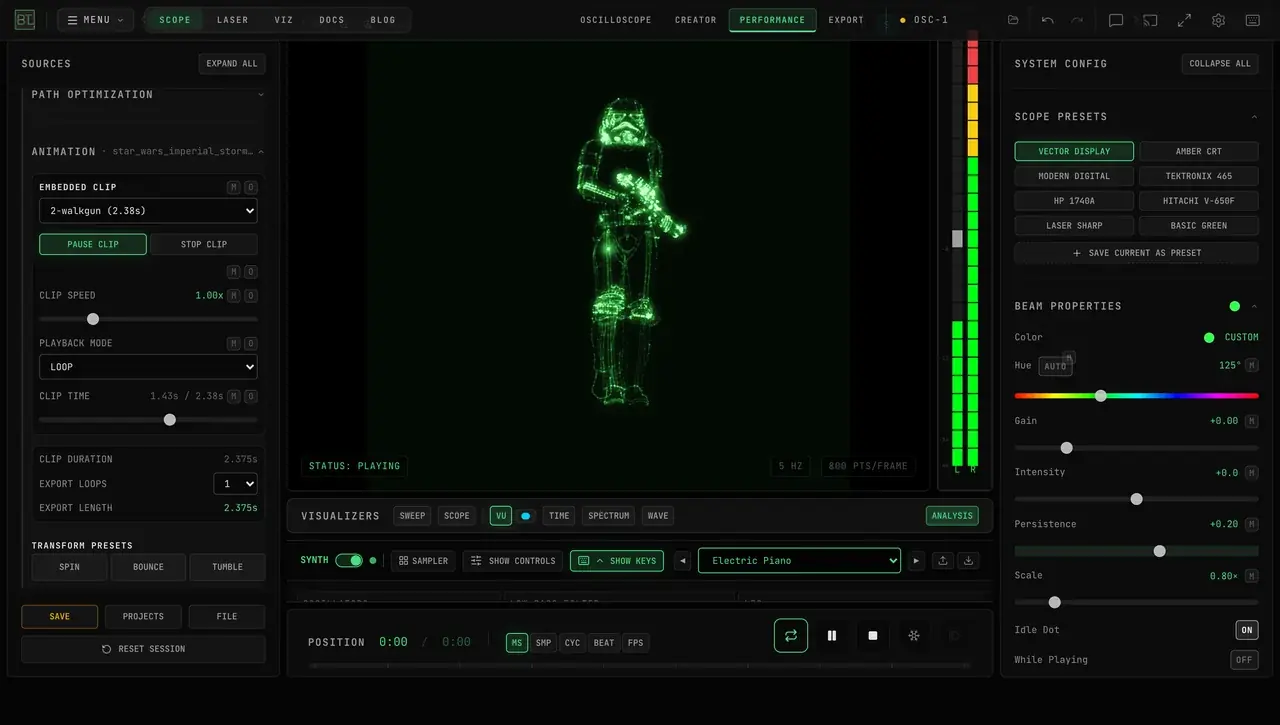Click the upload preset icon beside Electric Piano
This screenshot has height=725, width=1280.
[x=942, y=561]
